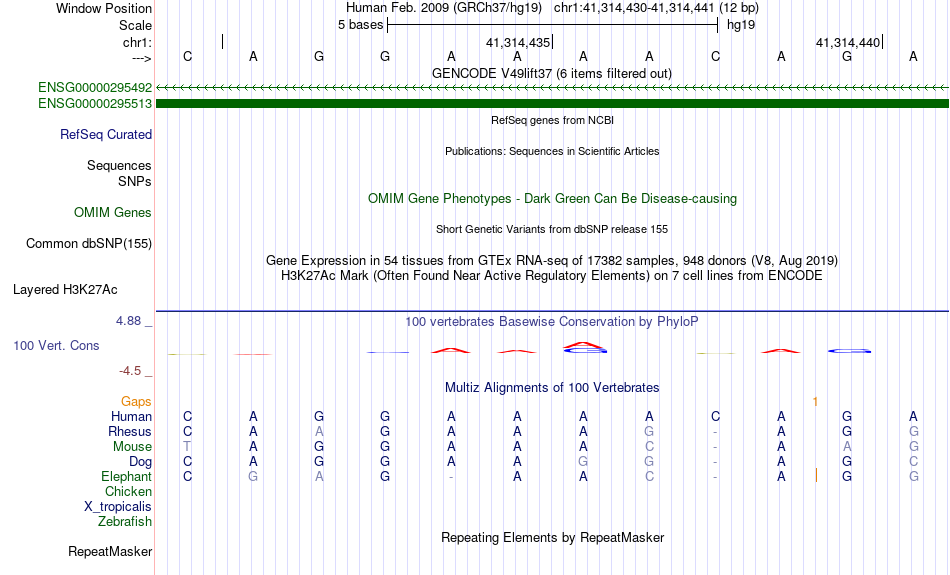
Task: Select the X_tropicalis species row label
Action: [118, 507]
